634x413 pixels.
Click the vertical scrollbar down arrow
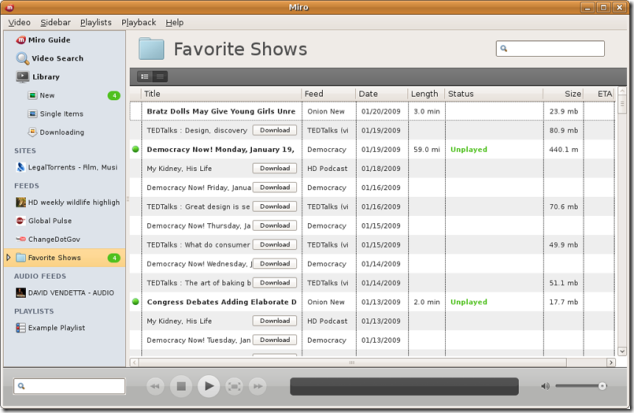pyautogui.click(x=622, y=352)
